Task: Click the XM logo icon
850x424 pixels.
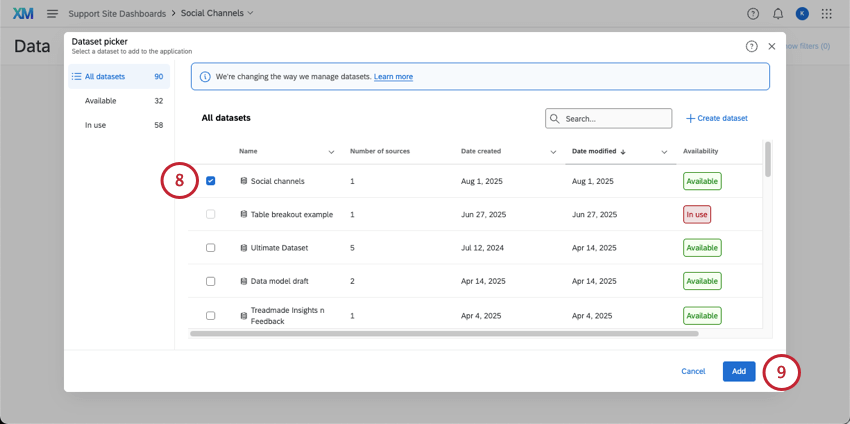Action: coord(22,13)
